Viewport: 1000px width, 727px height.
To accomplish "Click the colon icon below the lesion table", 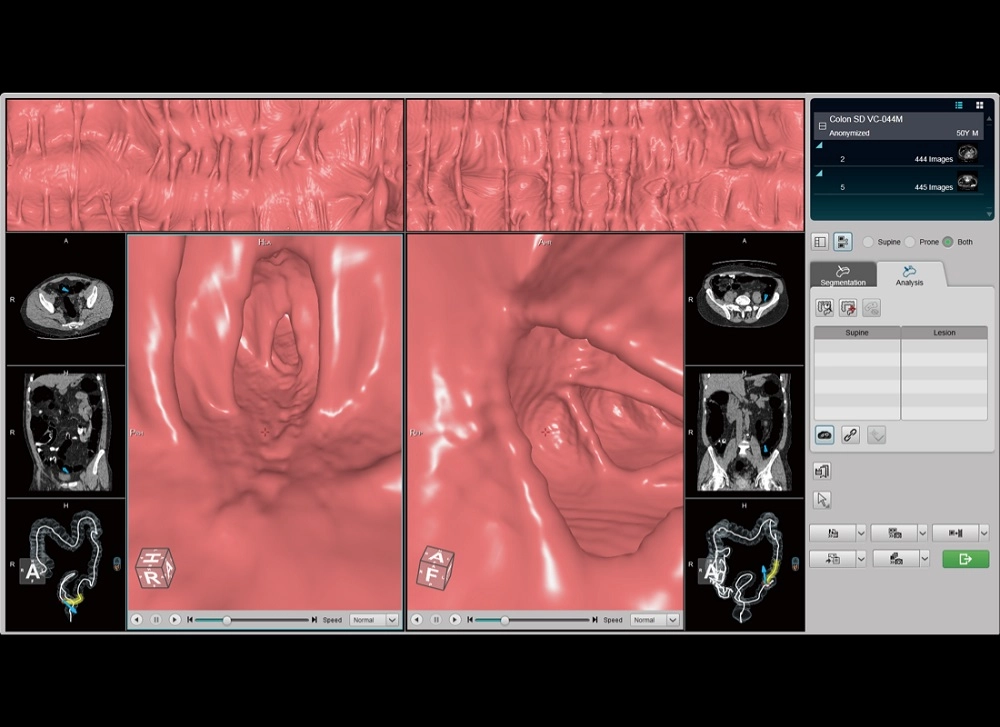I will (x=825, y=435).
